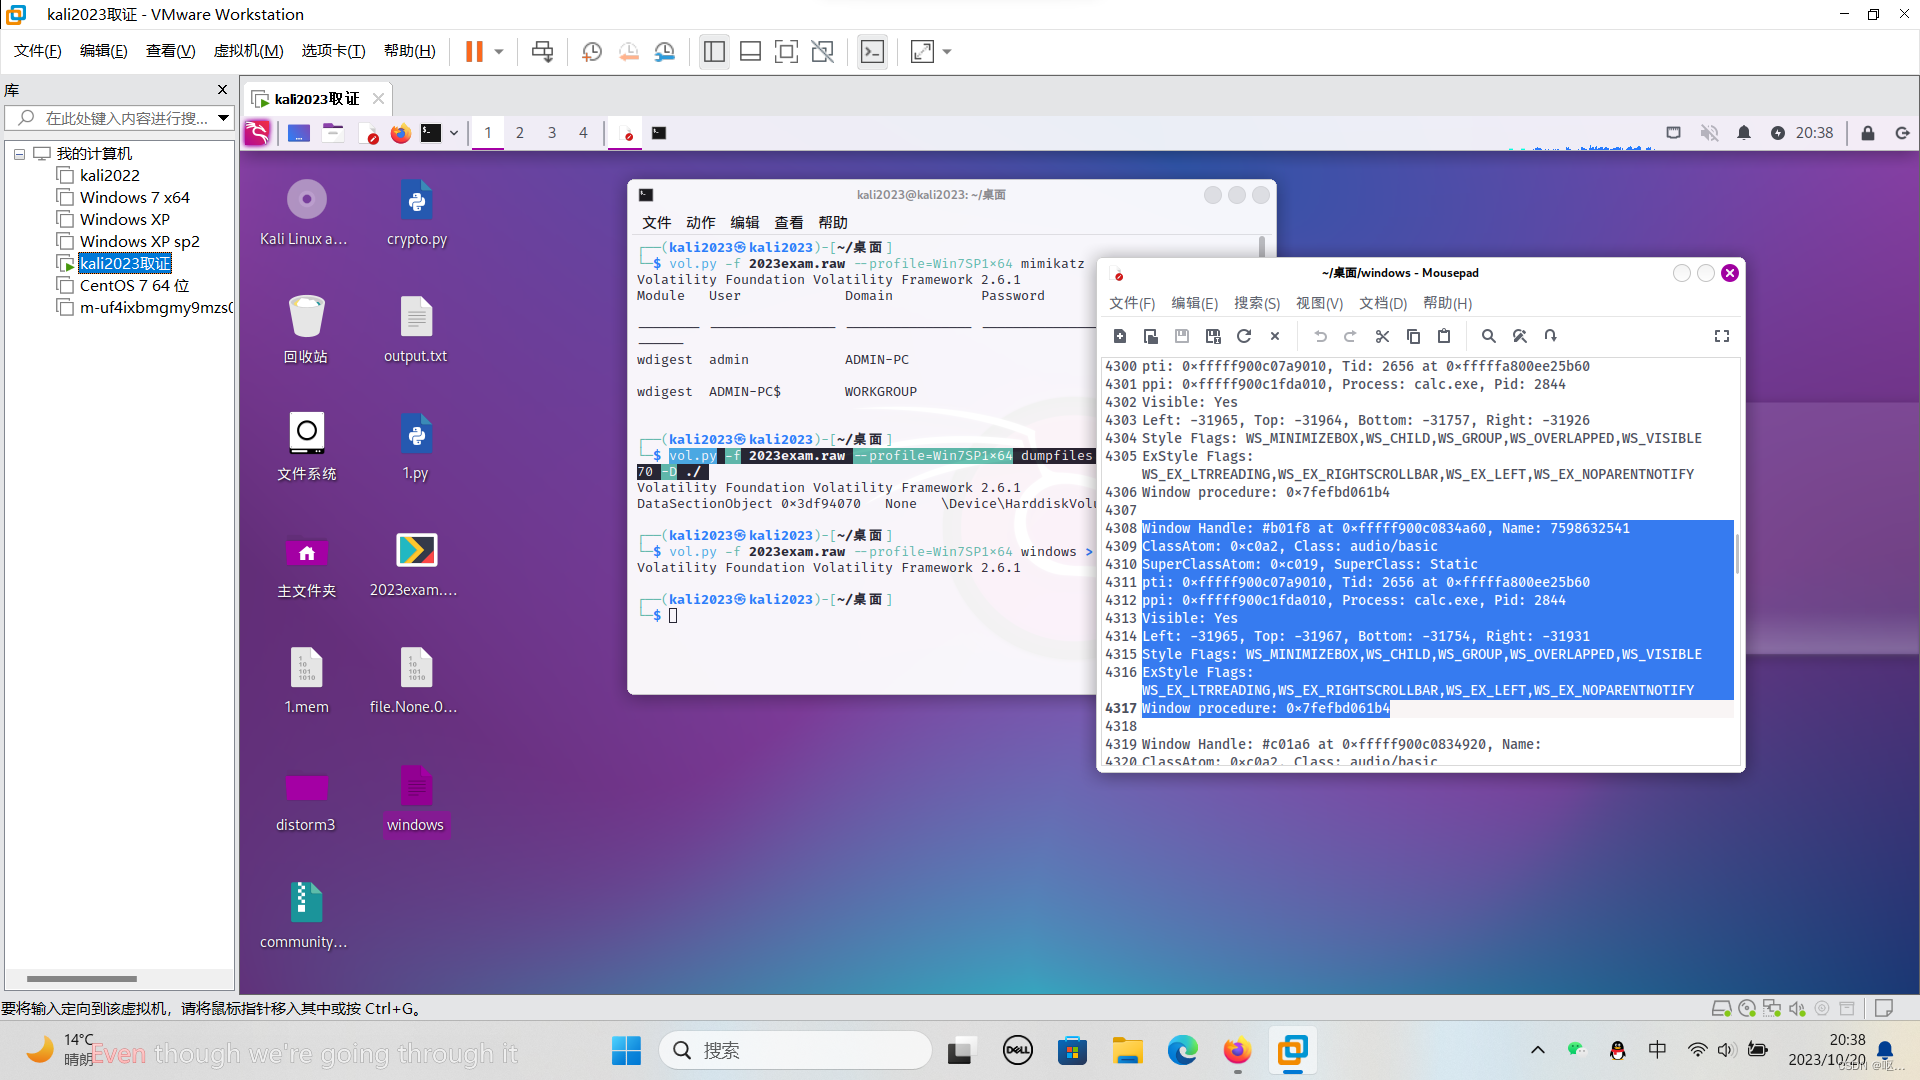1920x1080 pixels.
Task: Click the VMware pause virtual machine button
Action: (474, 51)
